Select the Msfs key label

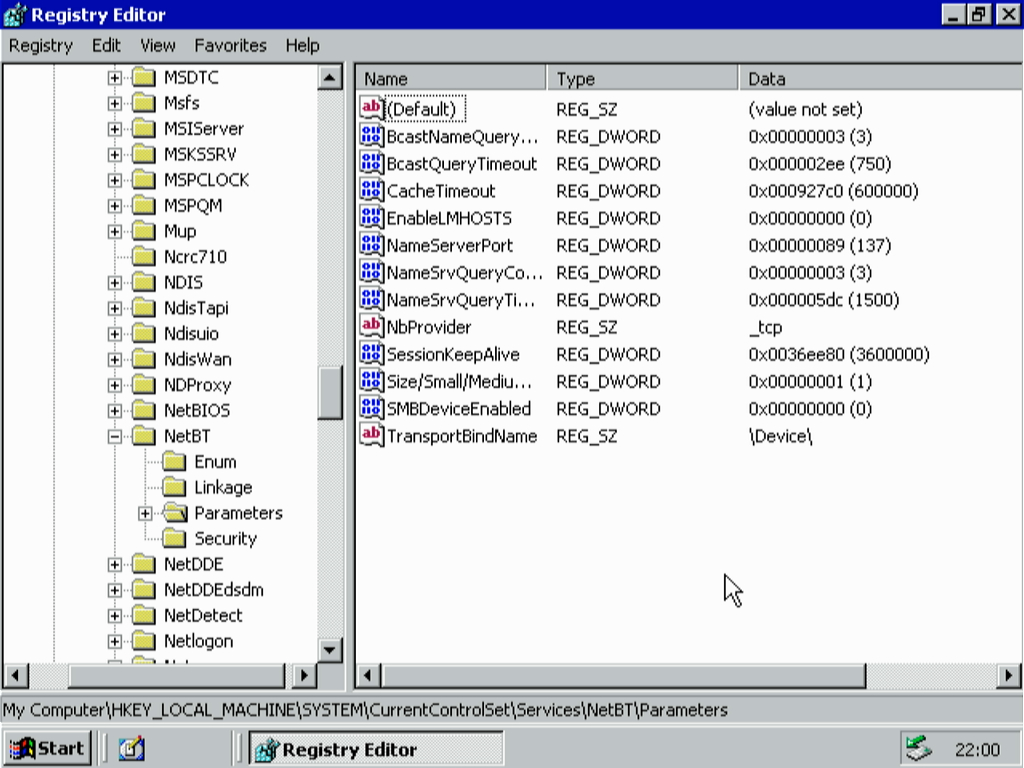pyautogui.click(x=182, y=103)
